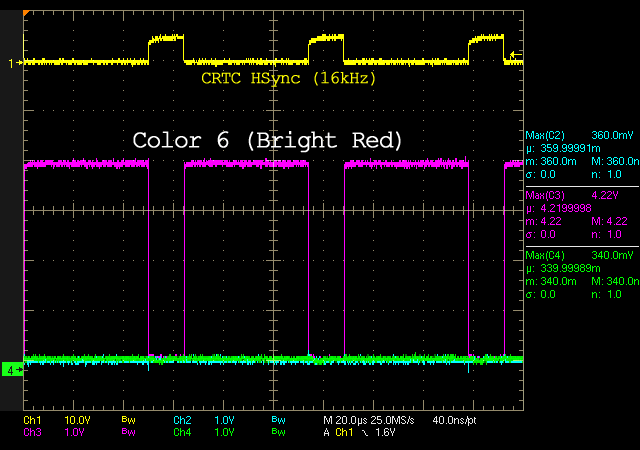Click the Ch4 bandwidth limit Bw icon
Viewport: 640px width, 450px height.
[277, 432]
